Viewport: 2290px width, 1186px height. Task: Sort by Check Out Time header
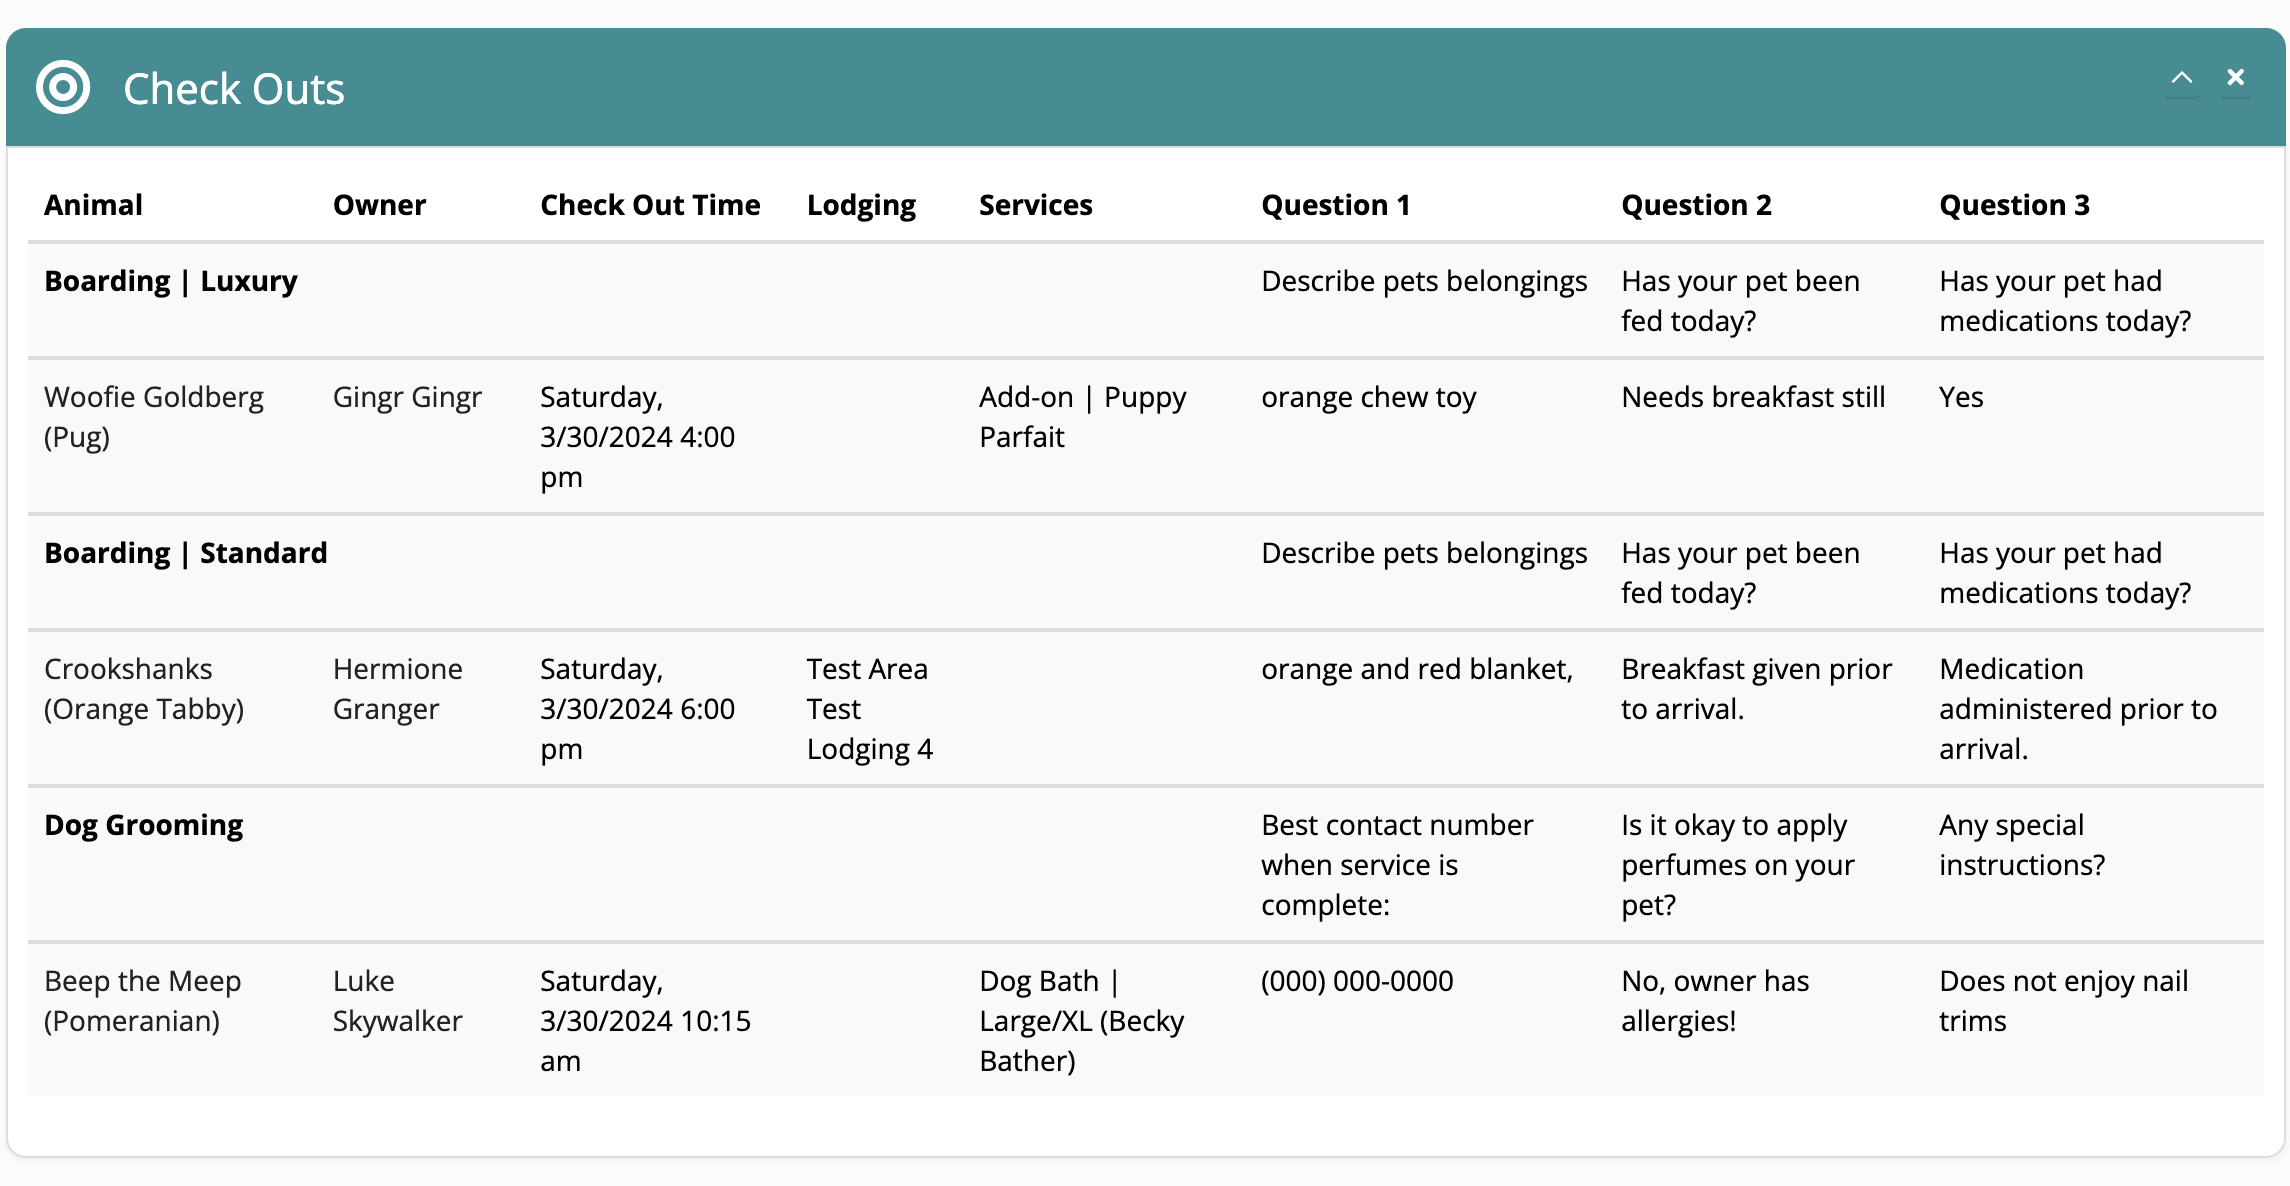click(650, 204)
